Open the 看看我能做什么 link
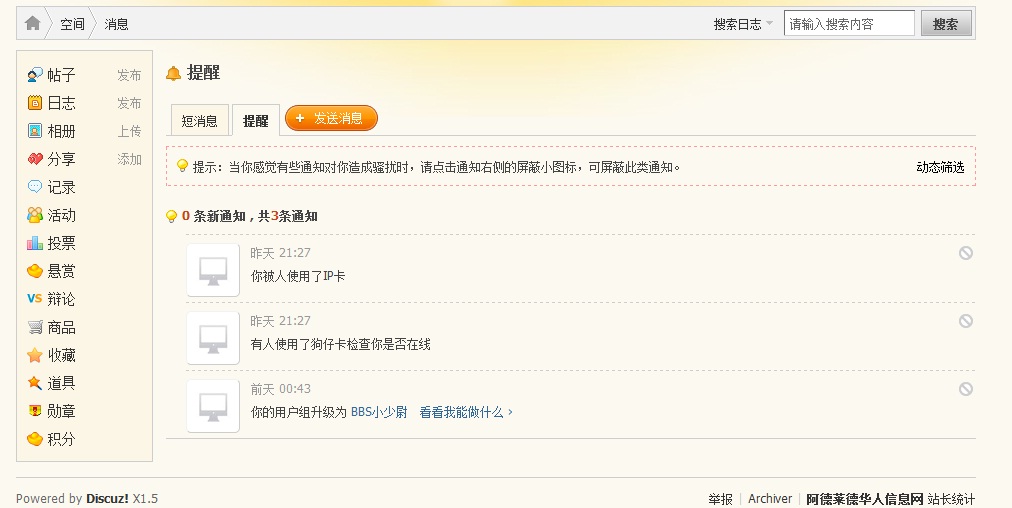 (466, 412)
